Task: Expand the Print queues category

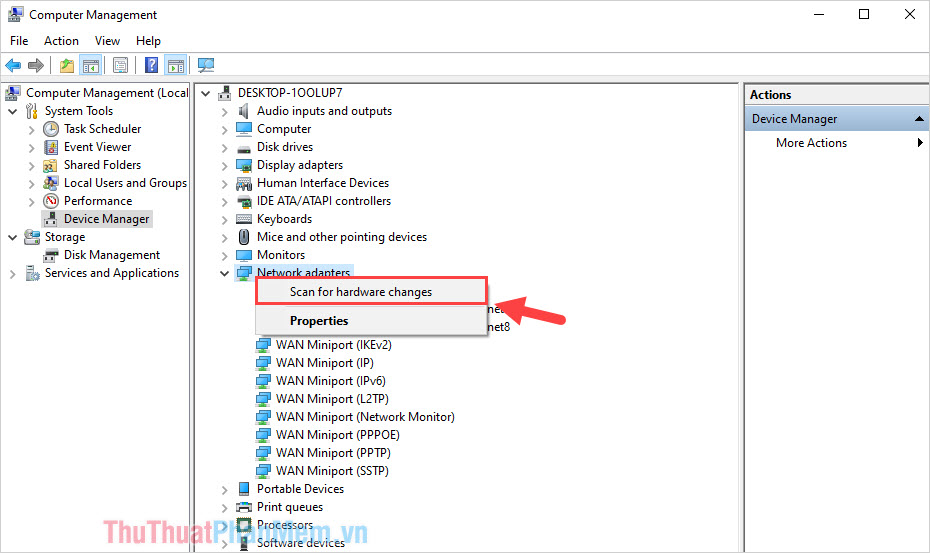Action: click(224, 508)
